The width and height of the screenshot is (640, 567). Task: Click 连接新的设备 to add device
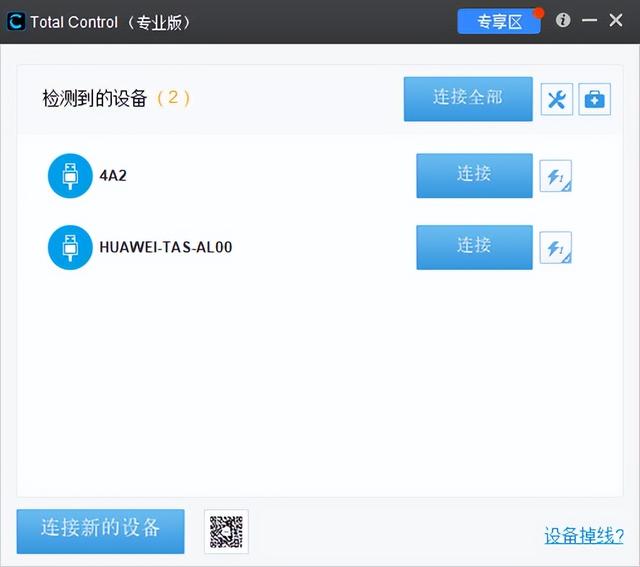click(100, 531)
